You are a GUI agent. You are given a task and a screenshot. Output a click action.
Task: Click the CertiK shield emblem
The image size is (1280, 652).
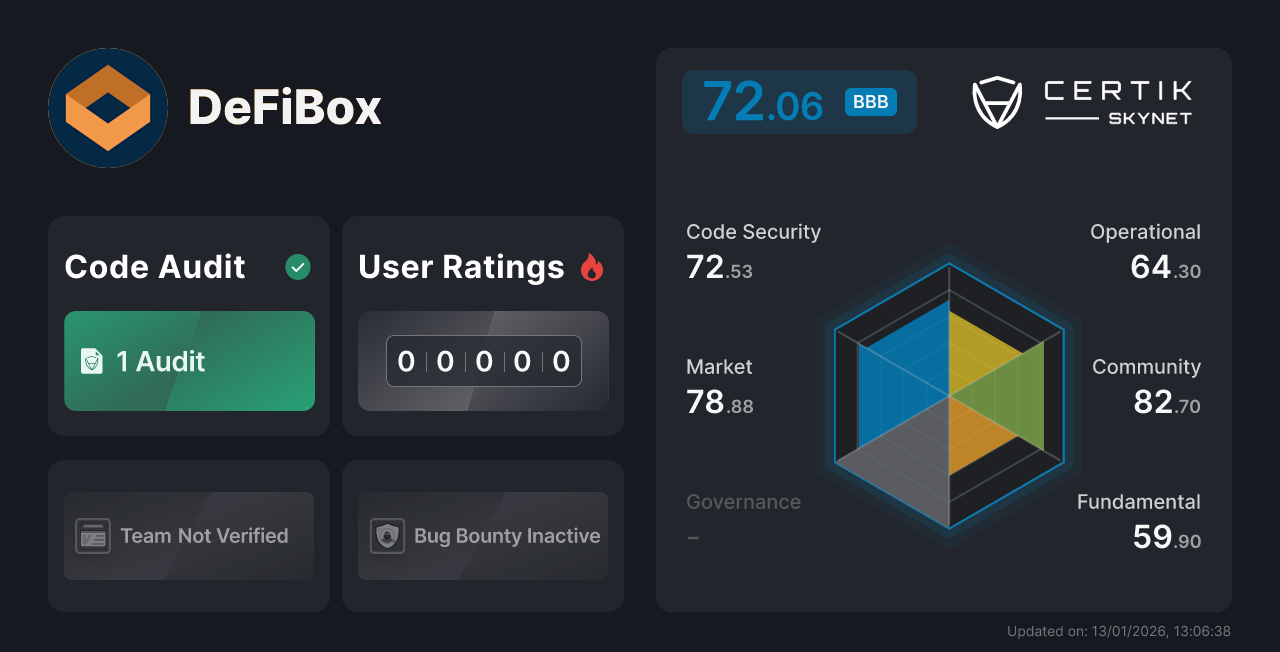point(996,100)
